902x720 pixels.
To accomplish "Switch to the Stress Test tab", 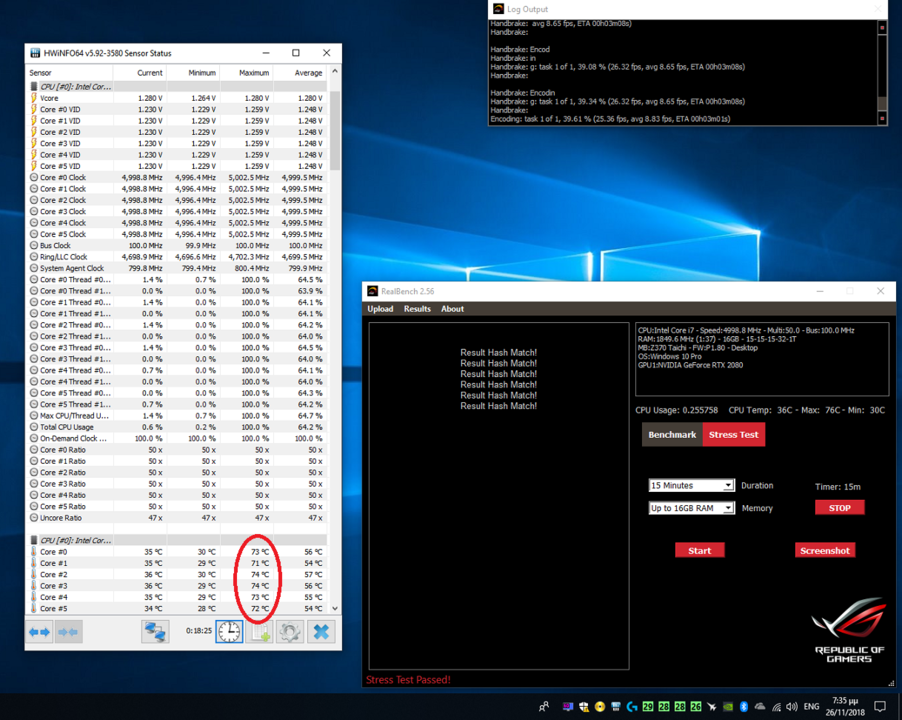I will [x=733, y=435].
